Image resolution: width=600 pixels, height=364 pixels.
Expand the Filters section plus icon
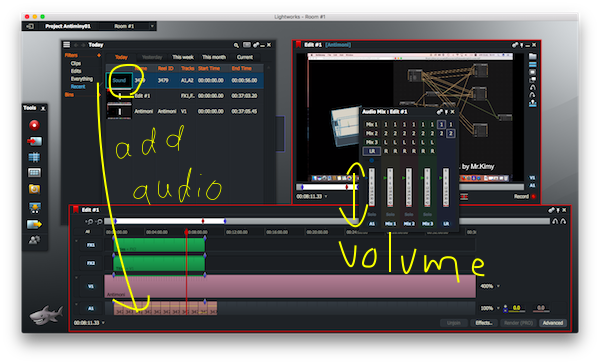point(99,55)
